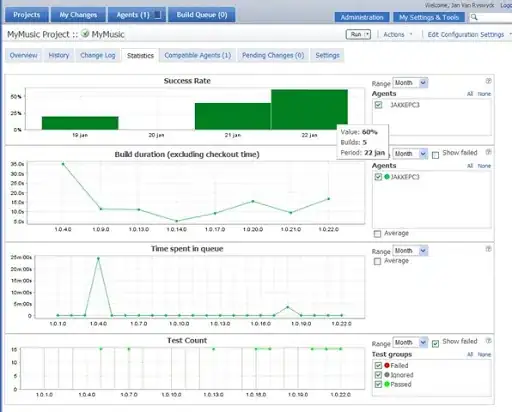512x412 pixels.
Task: Expand the Run button dropdown arrow
Action: (367, 34)
